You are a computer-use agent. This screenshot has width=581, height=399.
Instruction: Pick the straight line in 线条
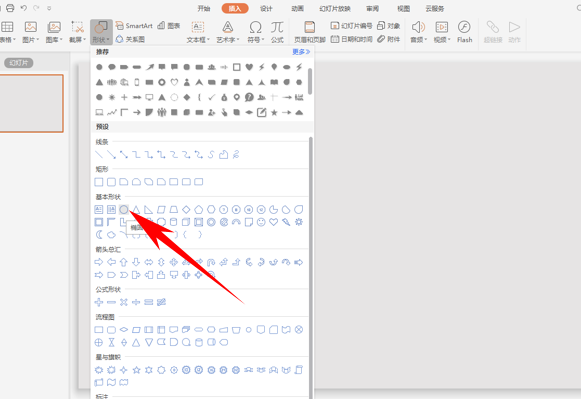(x=99, y=155)
